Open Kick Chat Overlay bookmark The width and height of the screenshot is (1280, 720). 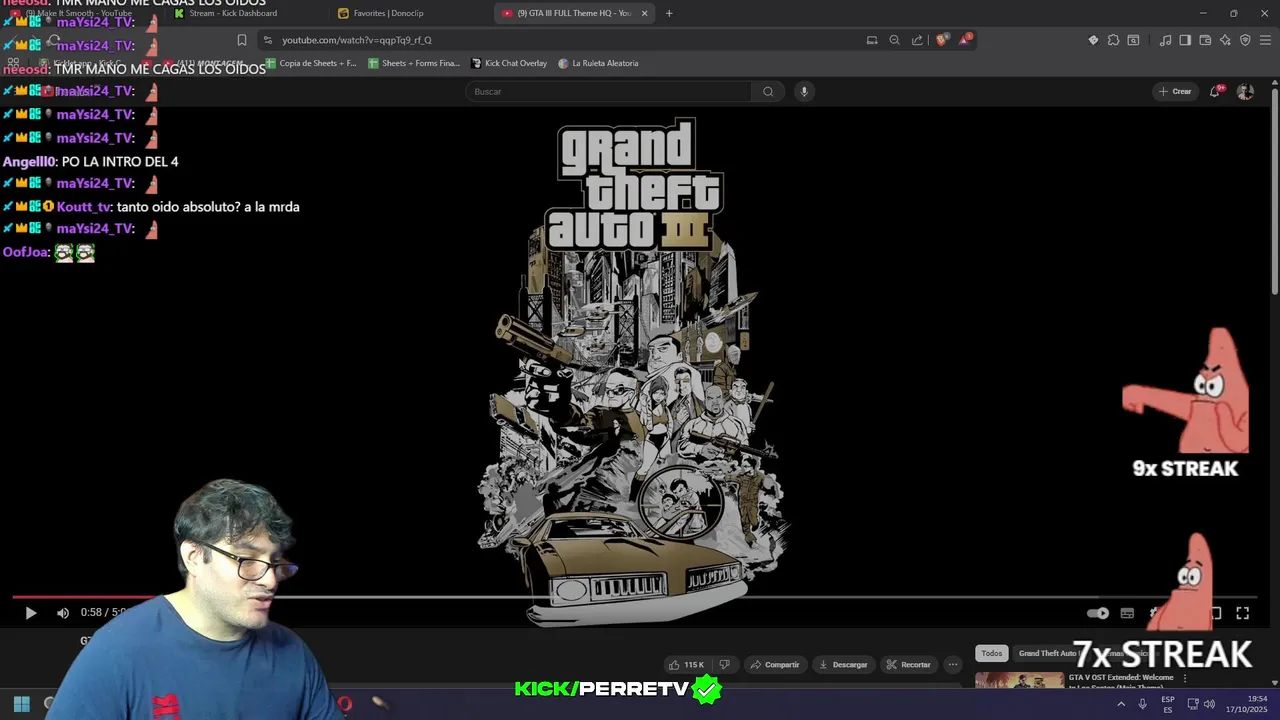(x=510, y=63)
